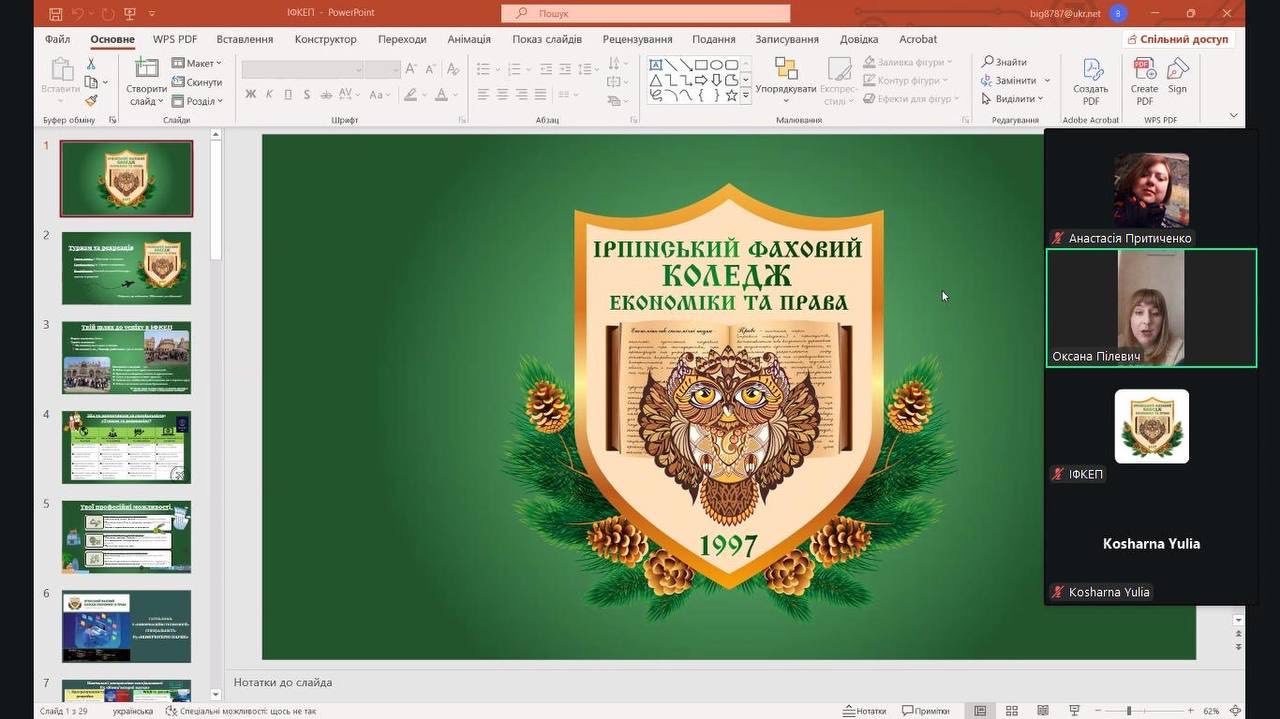
Task: Toggle Нотатки notes pane in status bar
Action: 865,711
